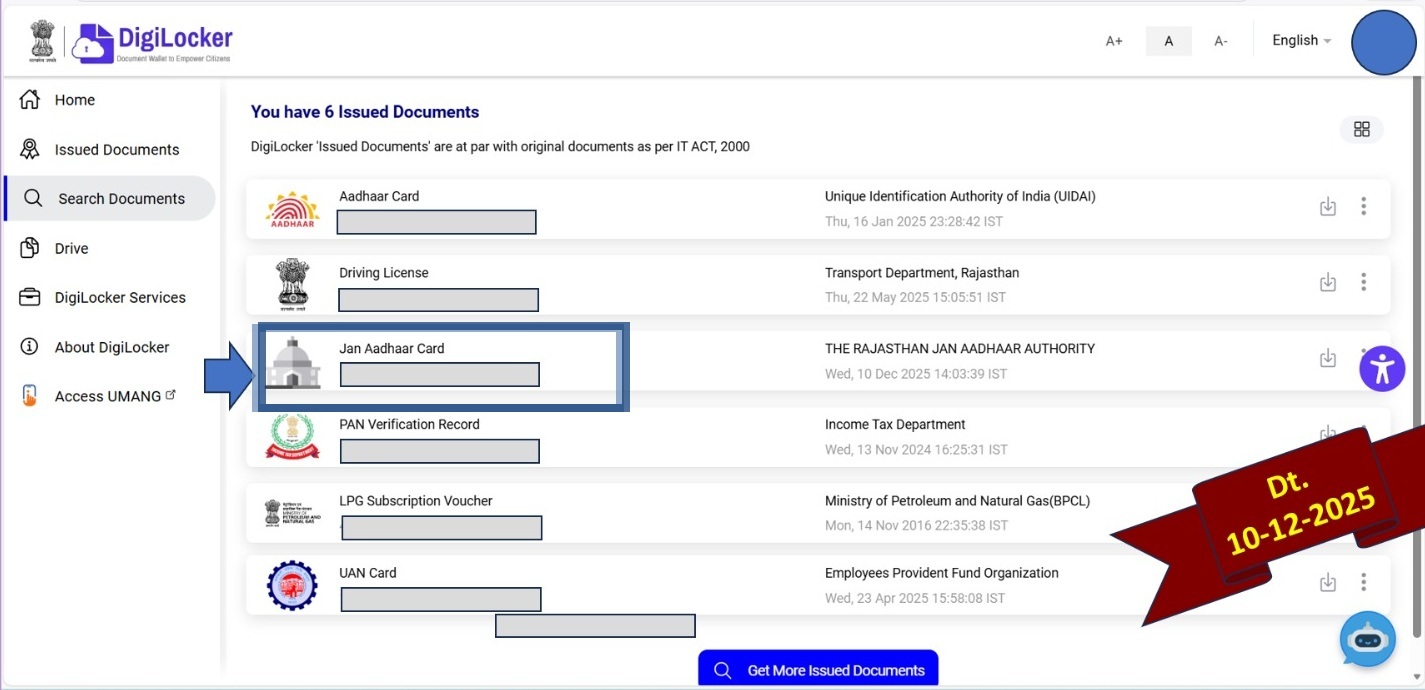Open the English language dropdown
Viewport: 1425px width, 690px height.
pos(1301,41)
